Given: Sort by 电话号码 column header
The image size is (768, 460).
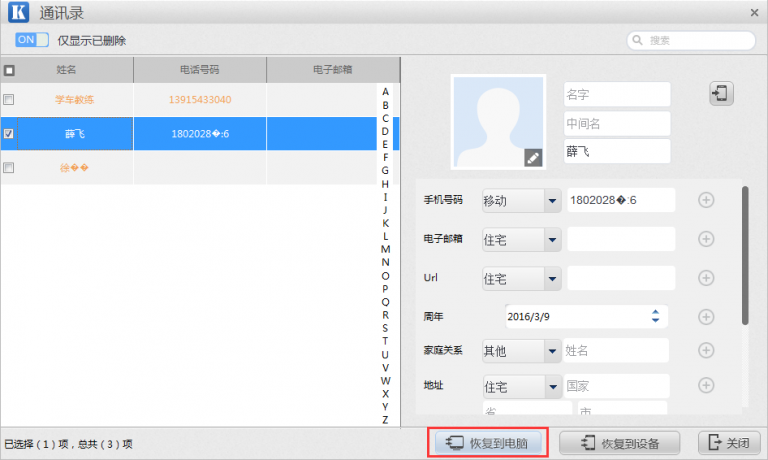Looking at the screenshot, I should 200,70.
